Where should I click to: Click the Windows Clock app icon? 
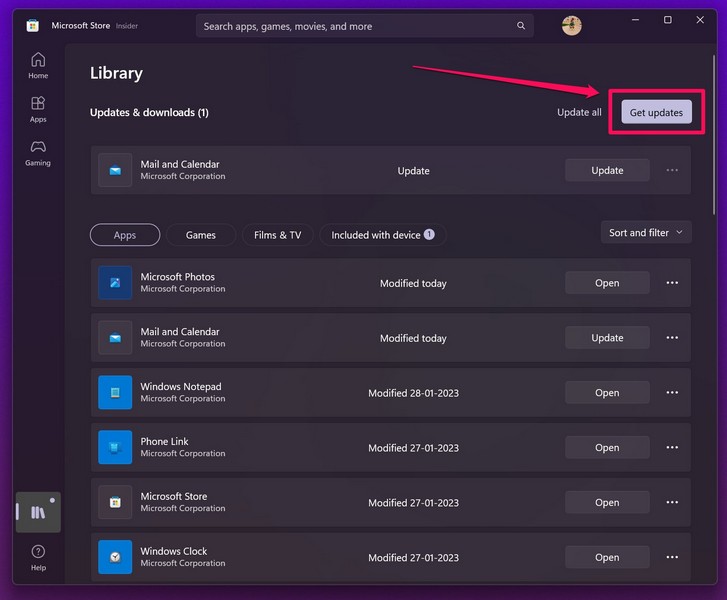(x=115, y=557)
